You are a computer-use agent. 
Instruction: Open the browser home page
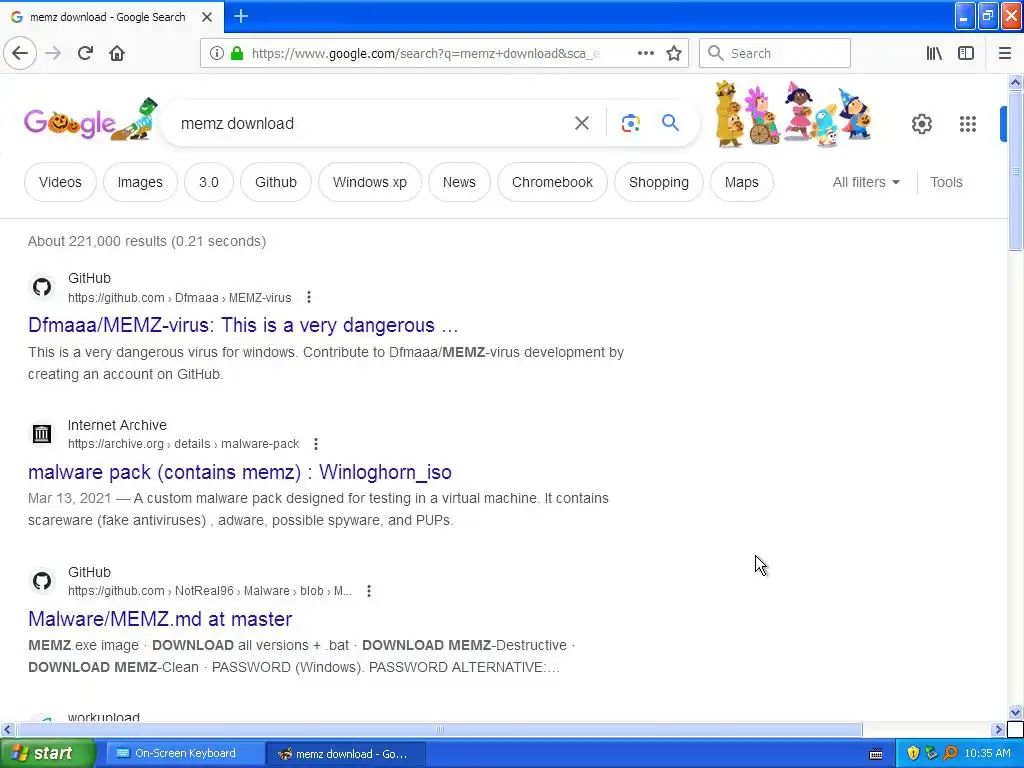pos(117,53)
